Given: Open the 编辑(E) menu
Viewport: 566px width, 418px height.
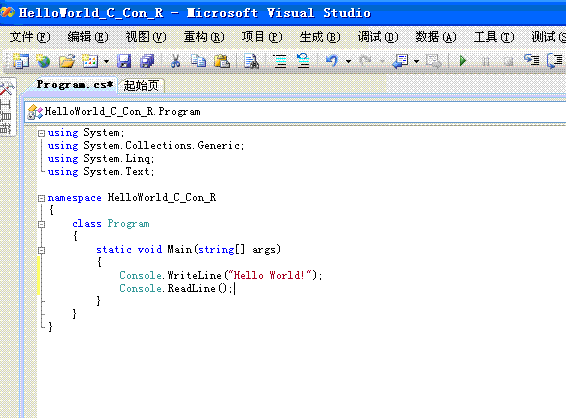Looking at the screenshot, I should [x=88, y=37].
